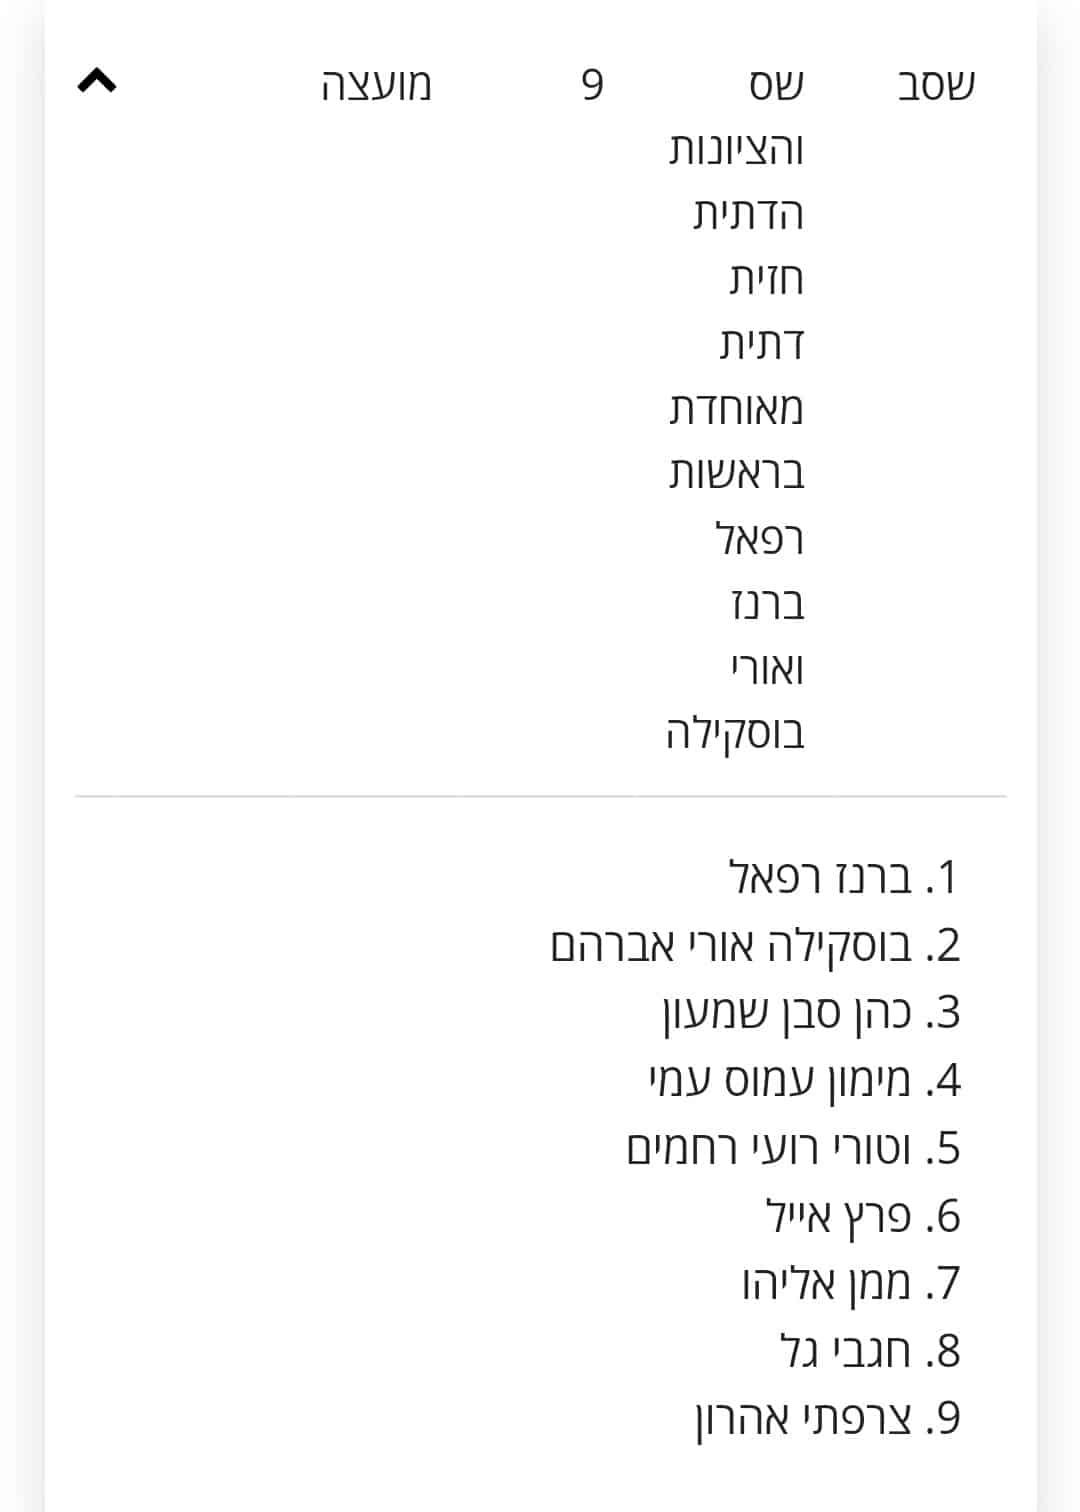This screenshot has width=1080, height=1512.
Task: Click the word בוסקילה in party name
Action: point(736,735)
